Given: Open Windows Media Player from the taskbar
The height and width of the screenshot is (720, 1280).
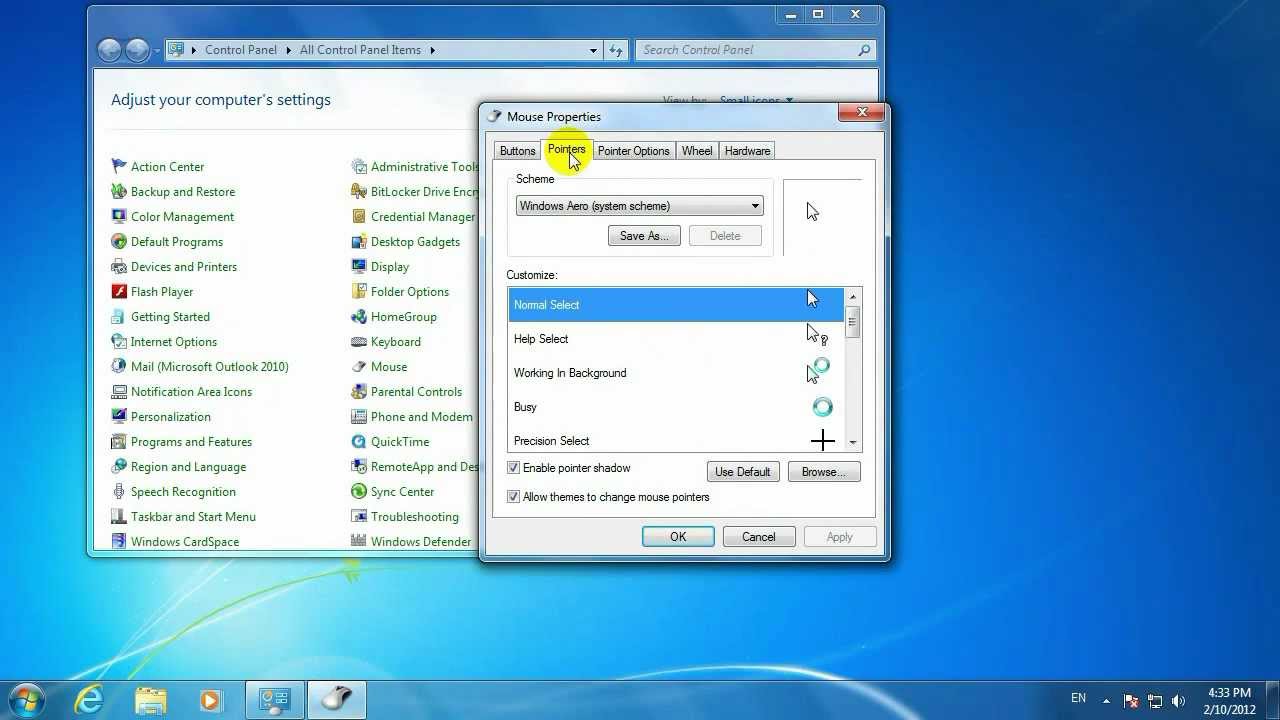Looking at the screenshot, I should click(210, 700).
